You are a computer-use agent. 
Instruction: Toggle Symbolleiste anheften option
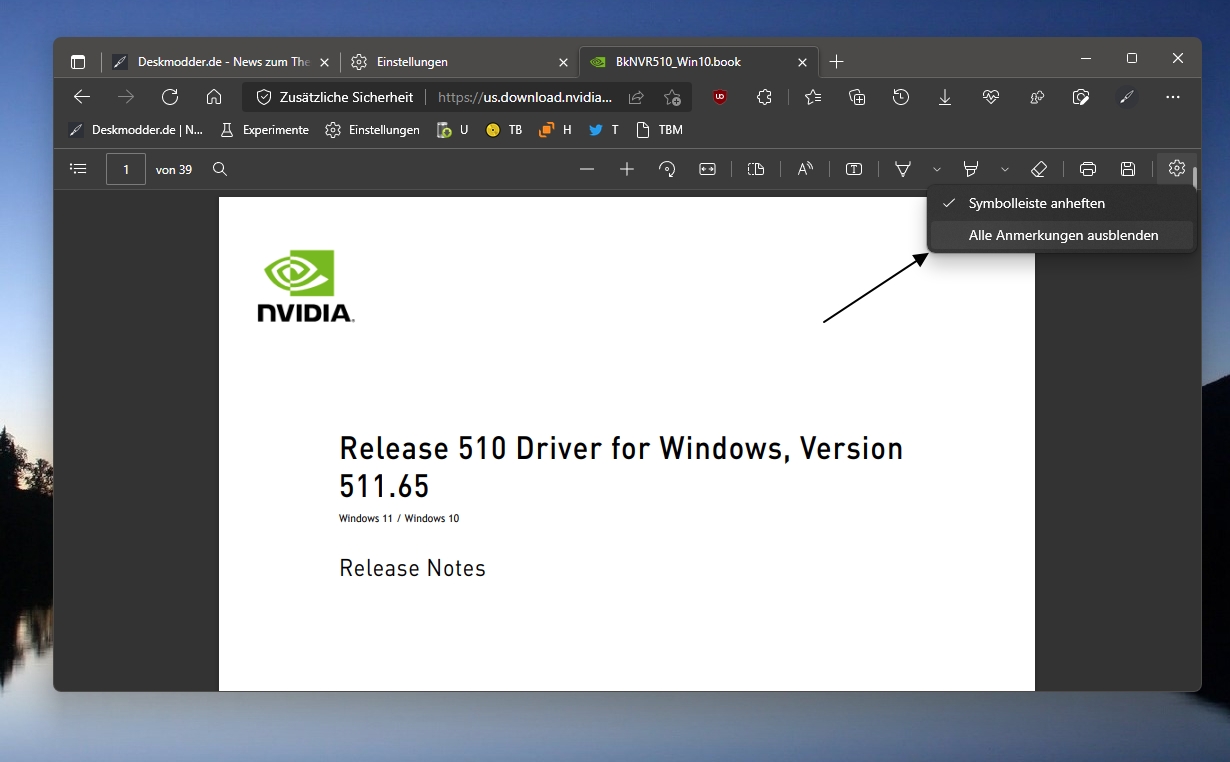pyautogui.click(x=1062, y=203)
